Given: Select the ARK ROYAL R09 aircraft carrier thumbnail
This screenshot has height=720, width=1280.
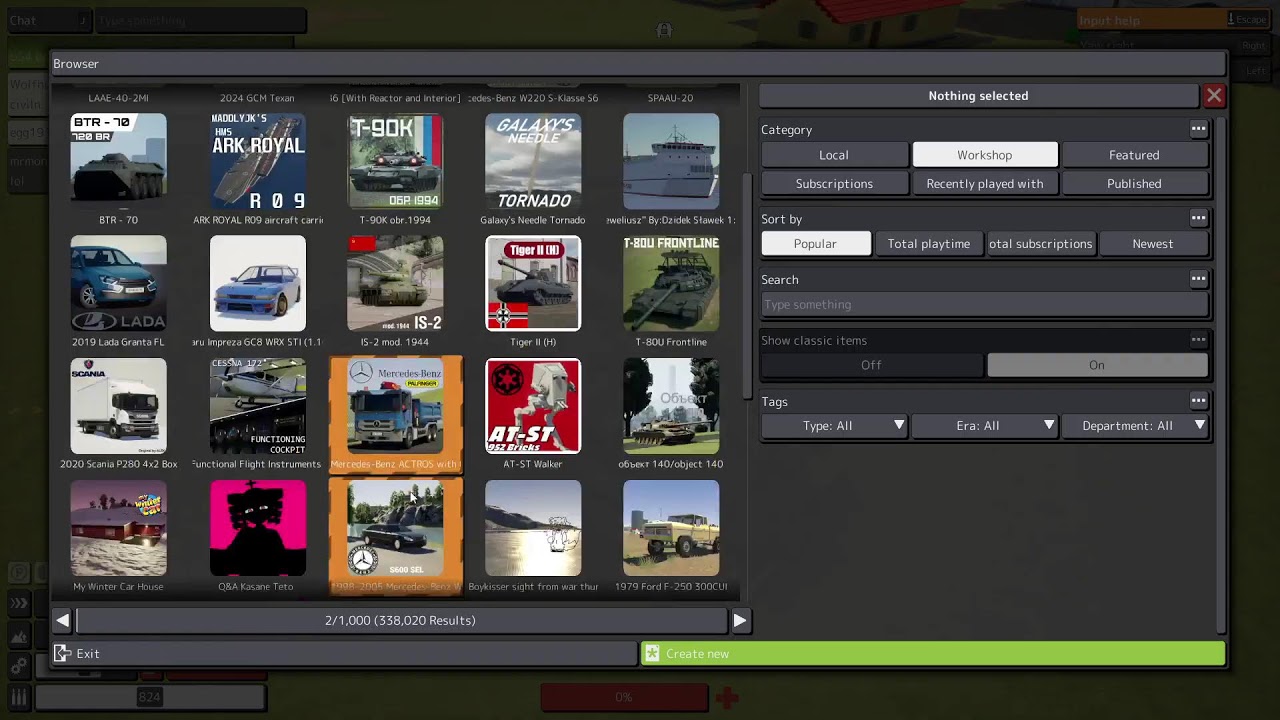Looking at the screenshot, I should tap(258, 161).
